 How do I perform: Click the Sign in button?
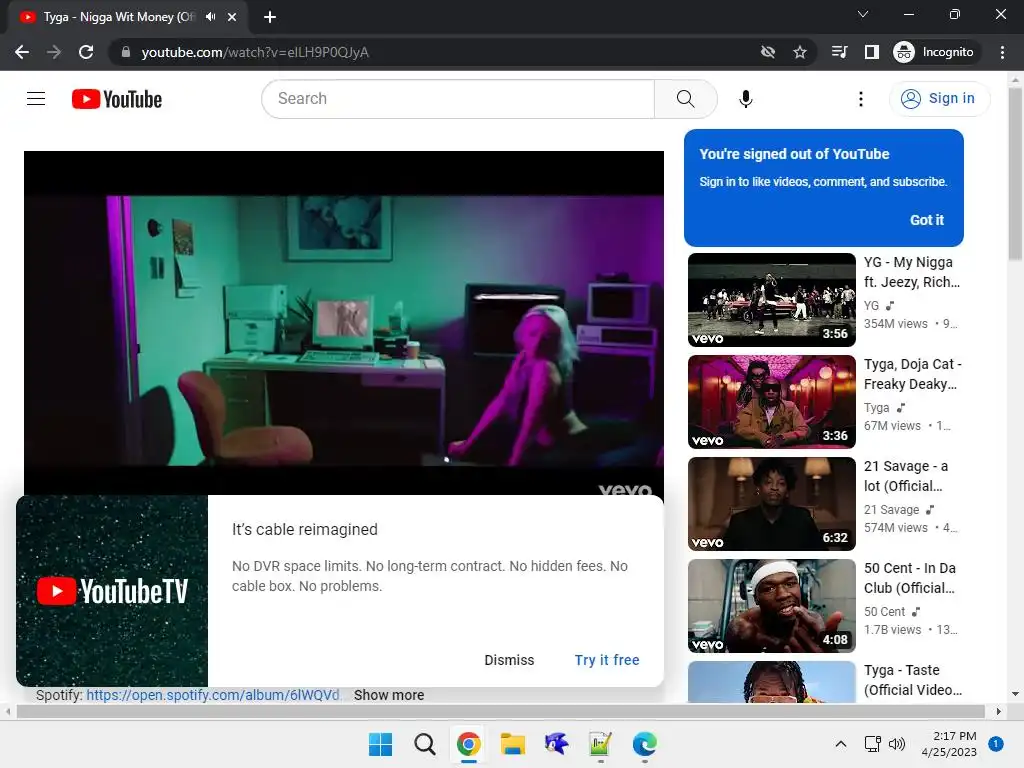[939, 99]
